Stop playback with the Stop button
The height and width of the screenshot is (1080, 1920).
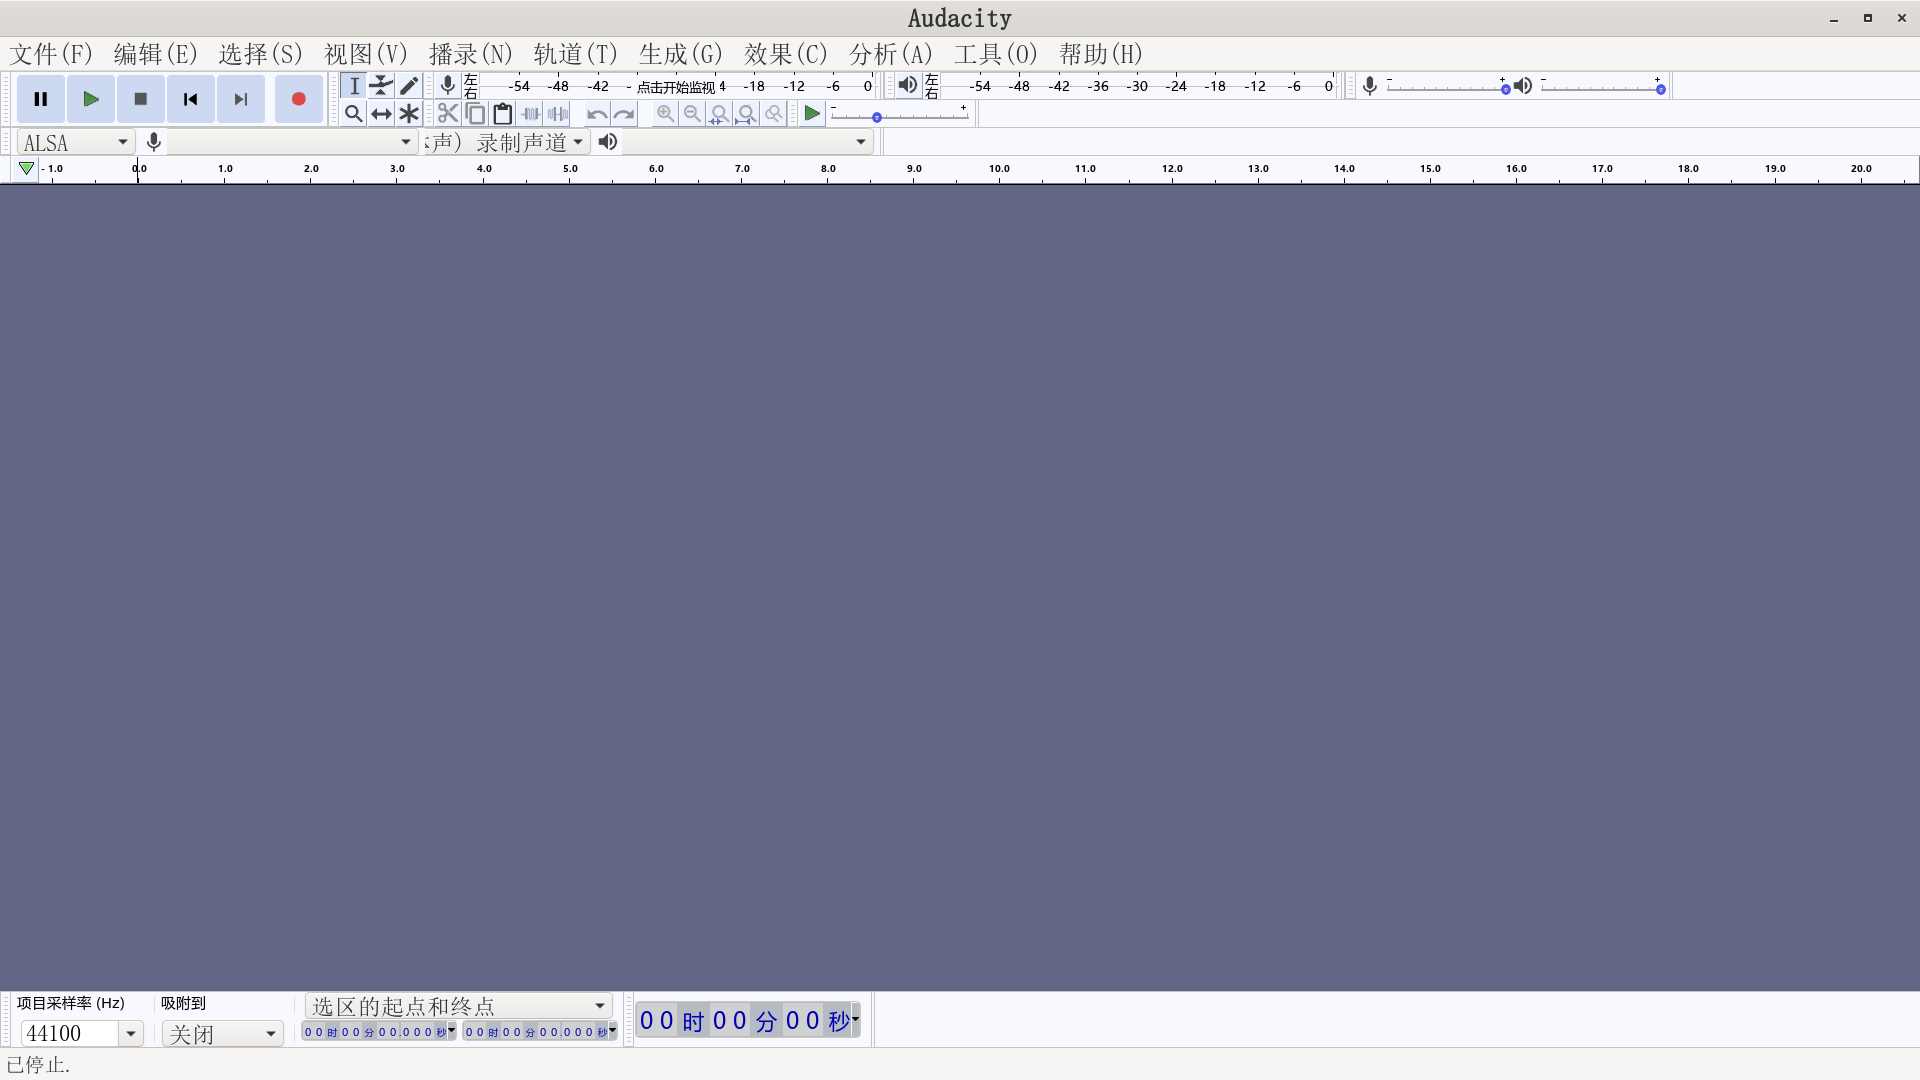click(x=141, y=99)
